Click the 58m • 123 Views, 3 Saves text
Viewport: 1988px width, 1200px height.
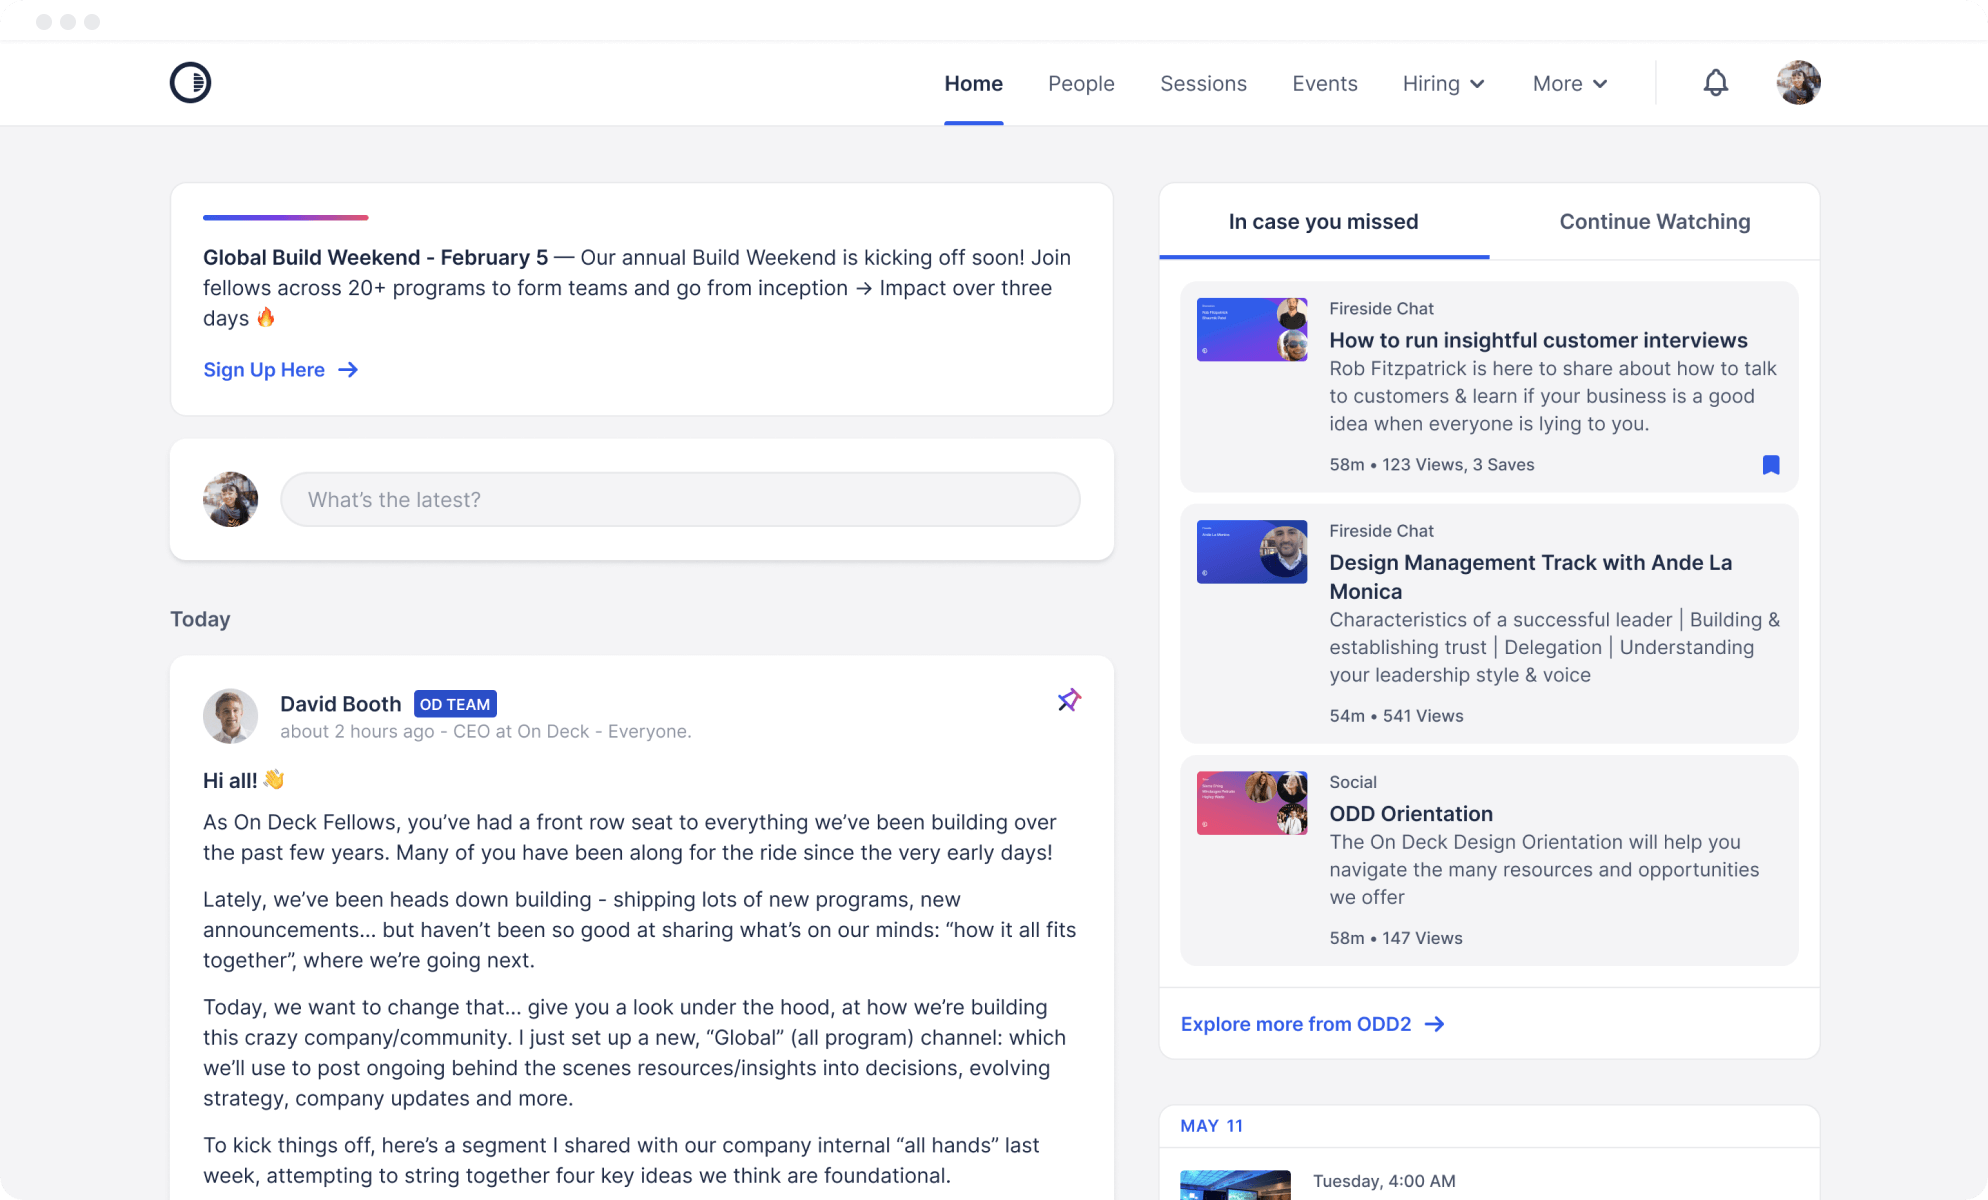tap(1431, 465)
